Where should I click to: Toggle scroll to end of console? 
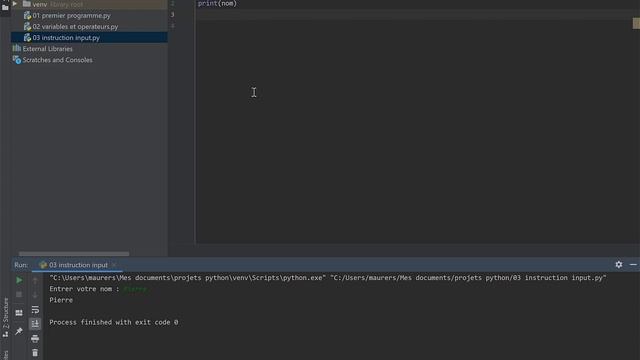(35, 324)
